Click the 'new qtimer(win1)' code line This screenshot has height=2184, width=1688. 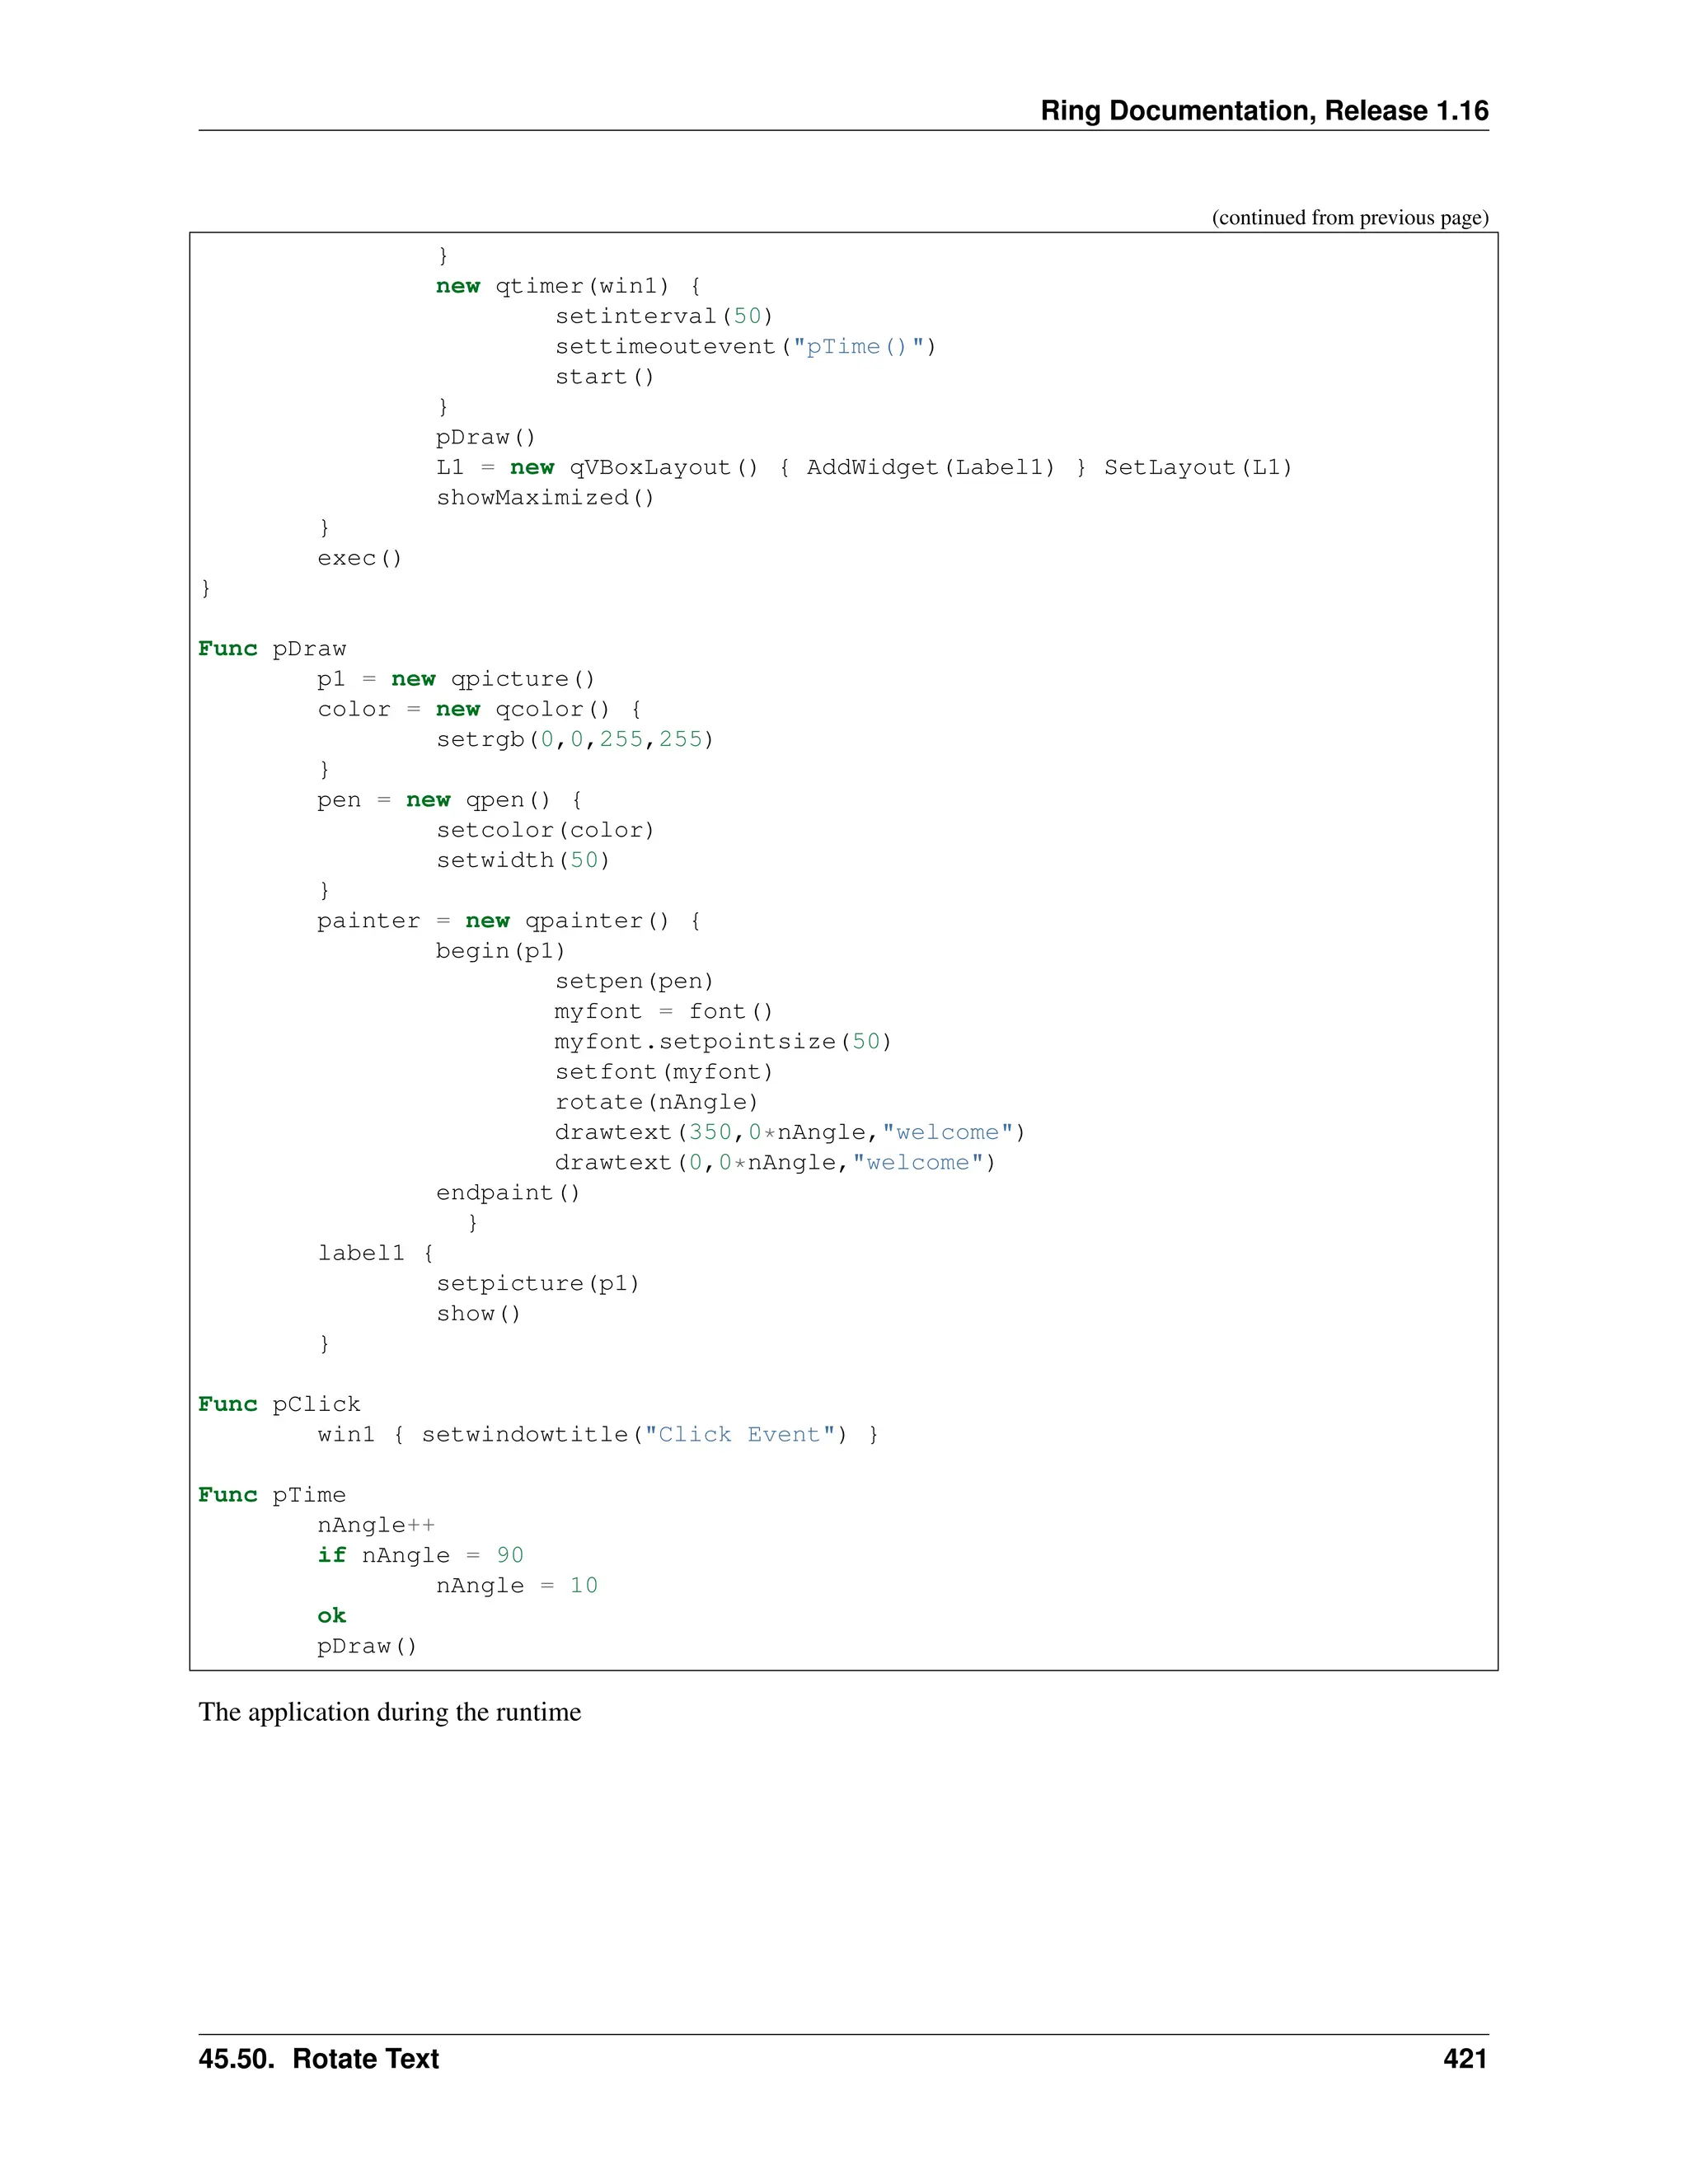(568, 286)
